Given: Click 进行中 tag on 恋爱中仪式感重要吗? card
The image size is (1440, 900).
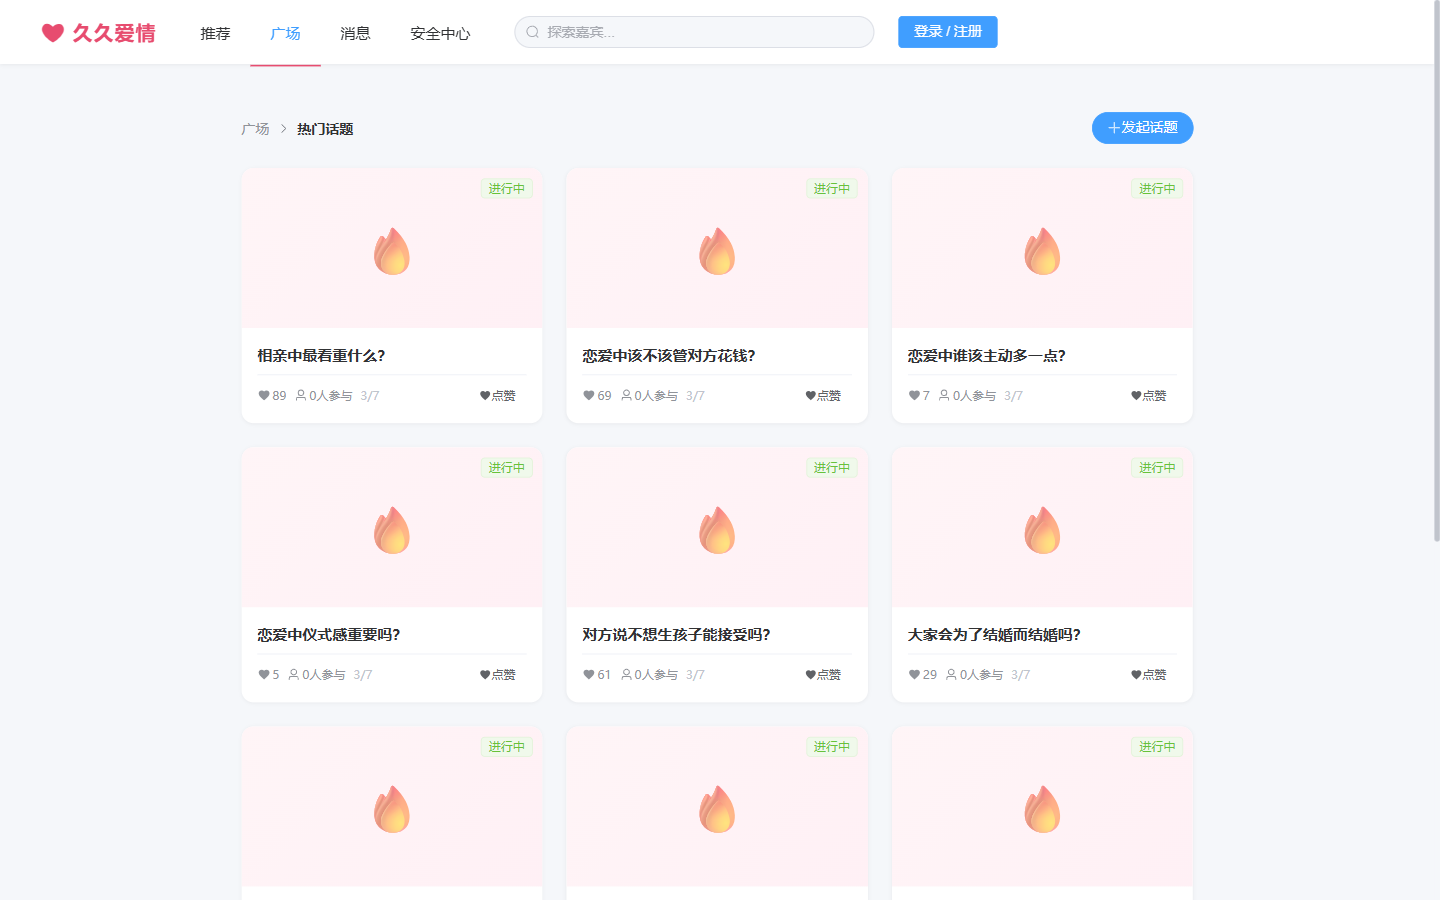Looking at the screenshot, I should [x=506, y=468].
